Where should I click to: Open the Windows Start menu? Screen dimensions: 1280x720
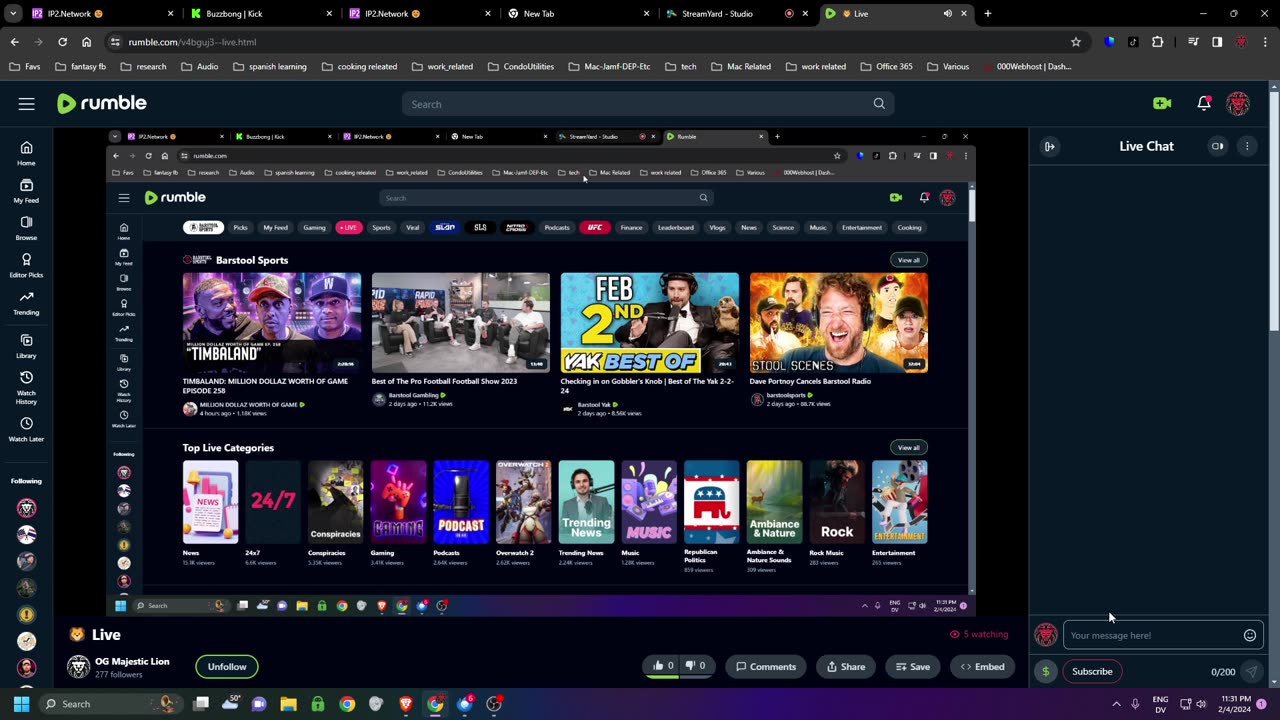(x=21, y=704)
